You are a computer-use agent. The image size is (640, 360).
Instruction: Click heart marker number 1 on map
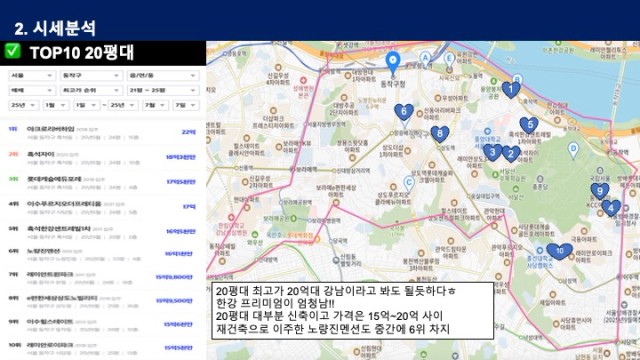[510, 89]
